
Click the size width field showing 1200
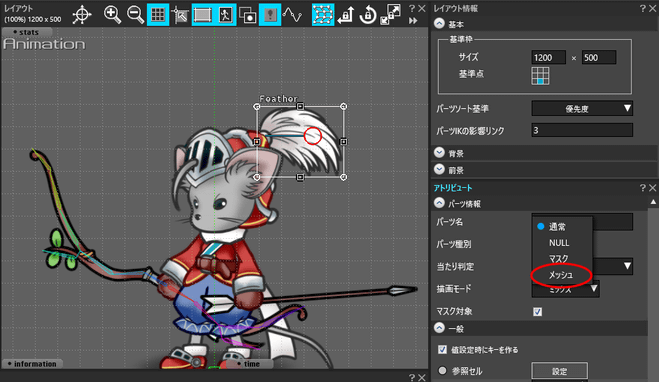pos(548,58)
